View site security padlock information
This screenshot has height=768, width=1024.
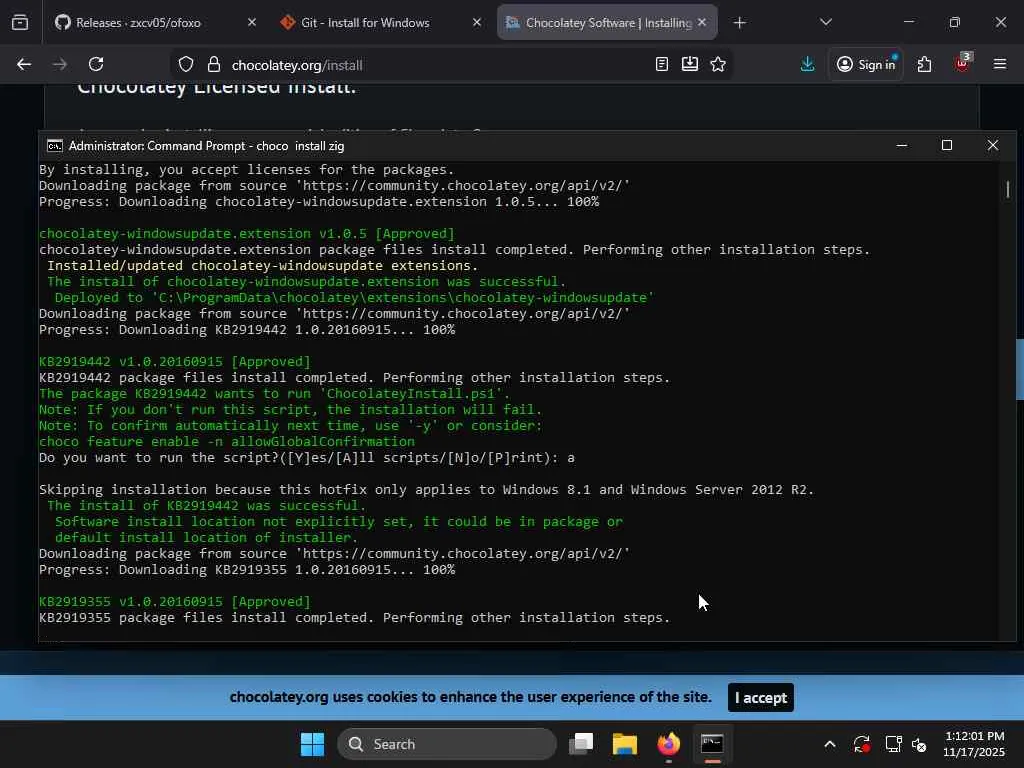(214, 65)
